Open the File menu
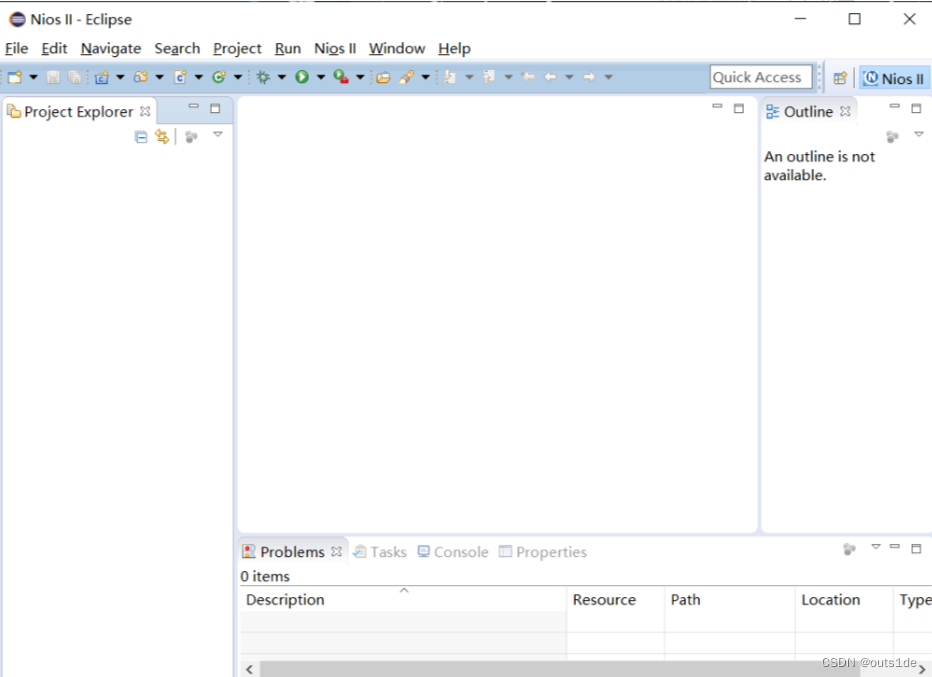The width and height of the screenshot is (932, 677). pyautogui.click(x=17, y=49)
